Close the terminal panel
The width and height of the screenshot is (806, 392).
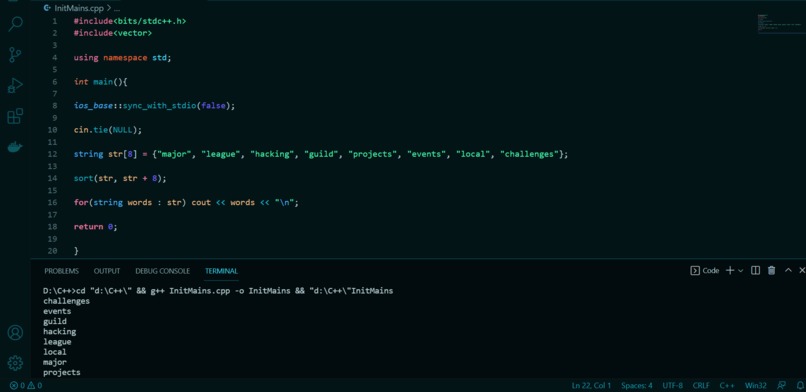click(802, 270)
